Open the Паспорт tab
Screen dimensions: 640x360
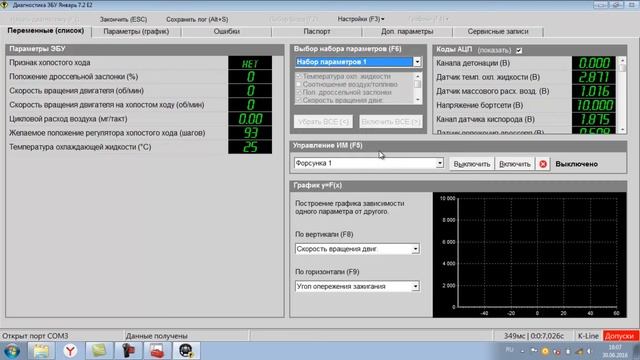coord(317,31)
